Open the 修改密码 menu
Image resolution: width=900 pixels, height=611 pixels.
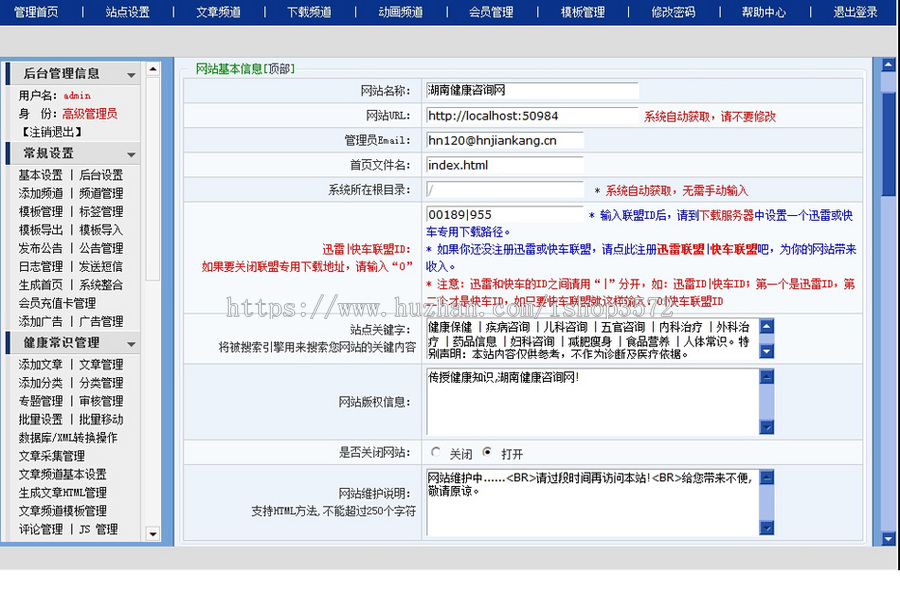click(673, 12)
